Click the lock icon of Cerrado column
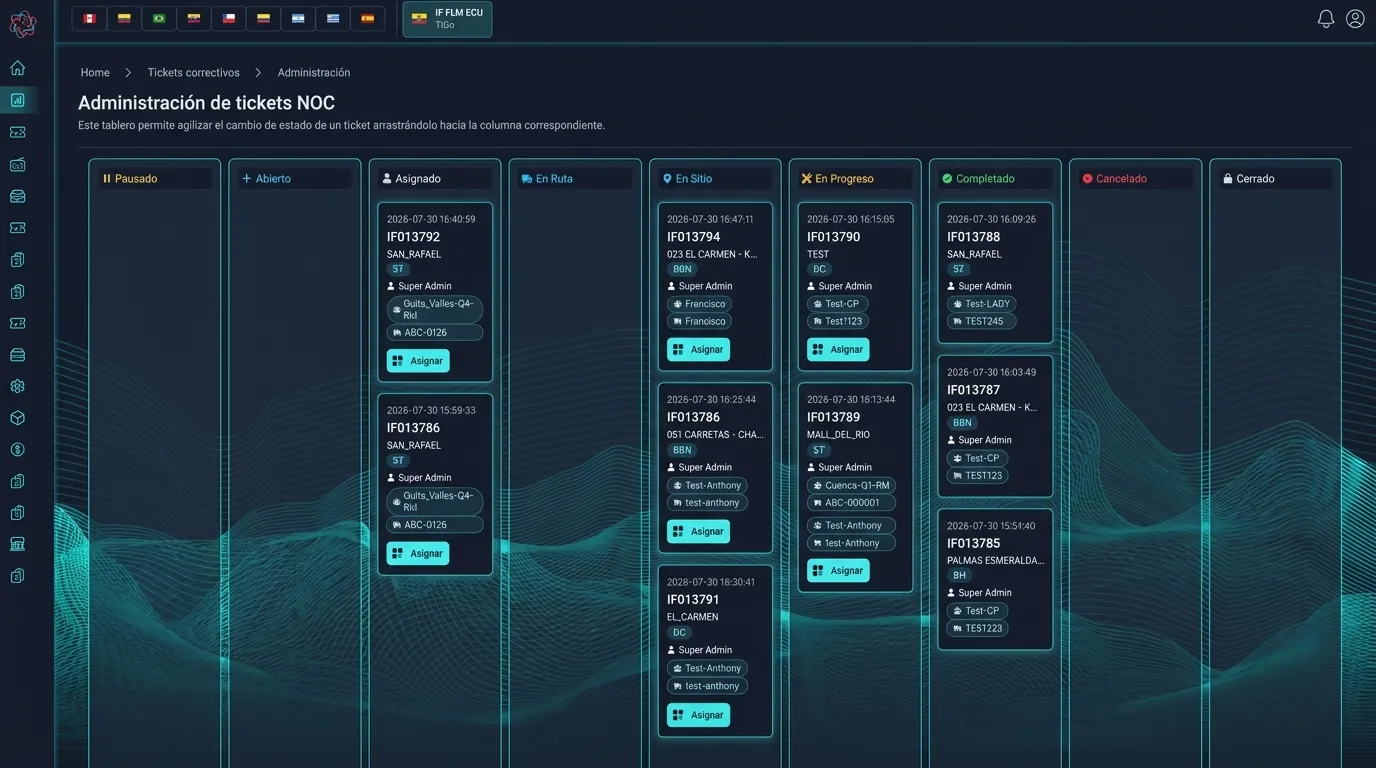This screenshot has width=1376, height=768. click(1227, 179)
